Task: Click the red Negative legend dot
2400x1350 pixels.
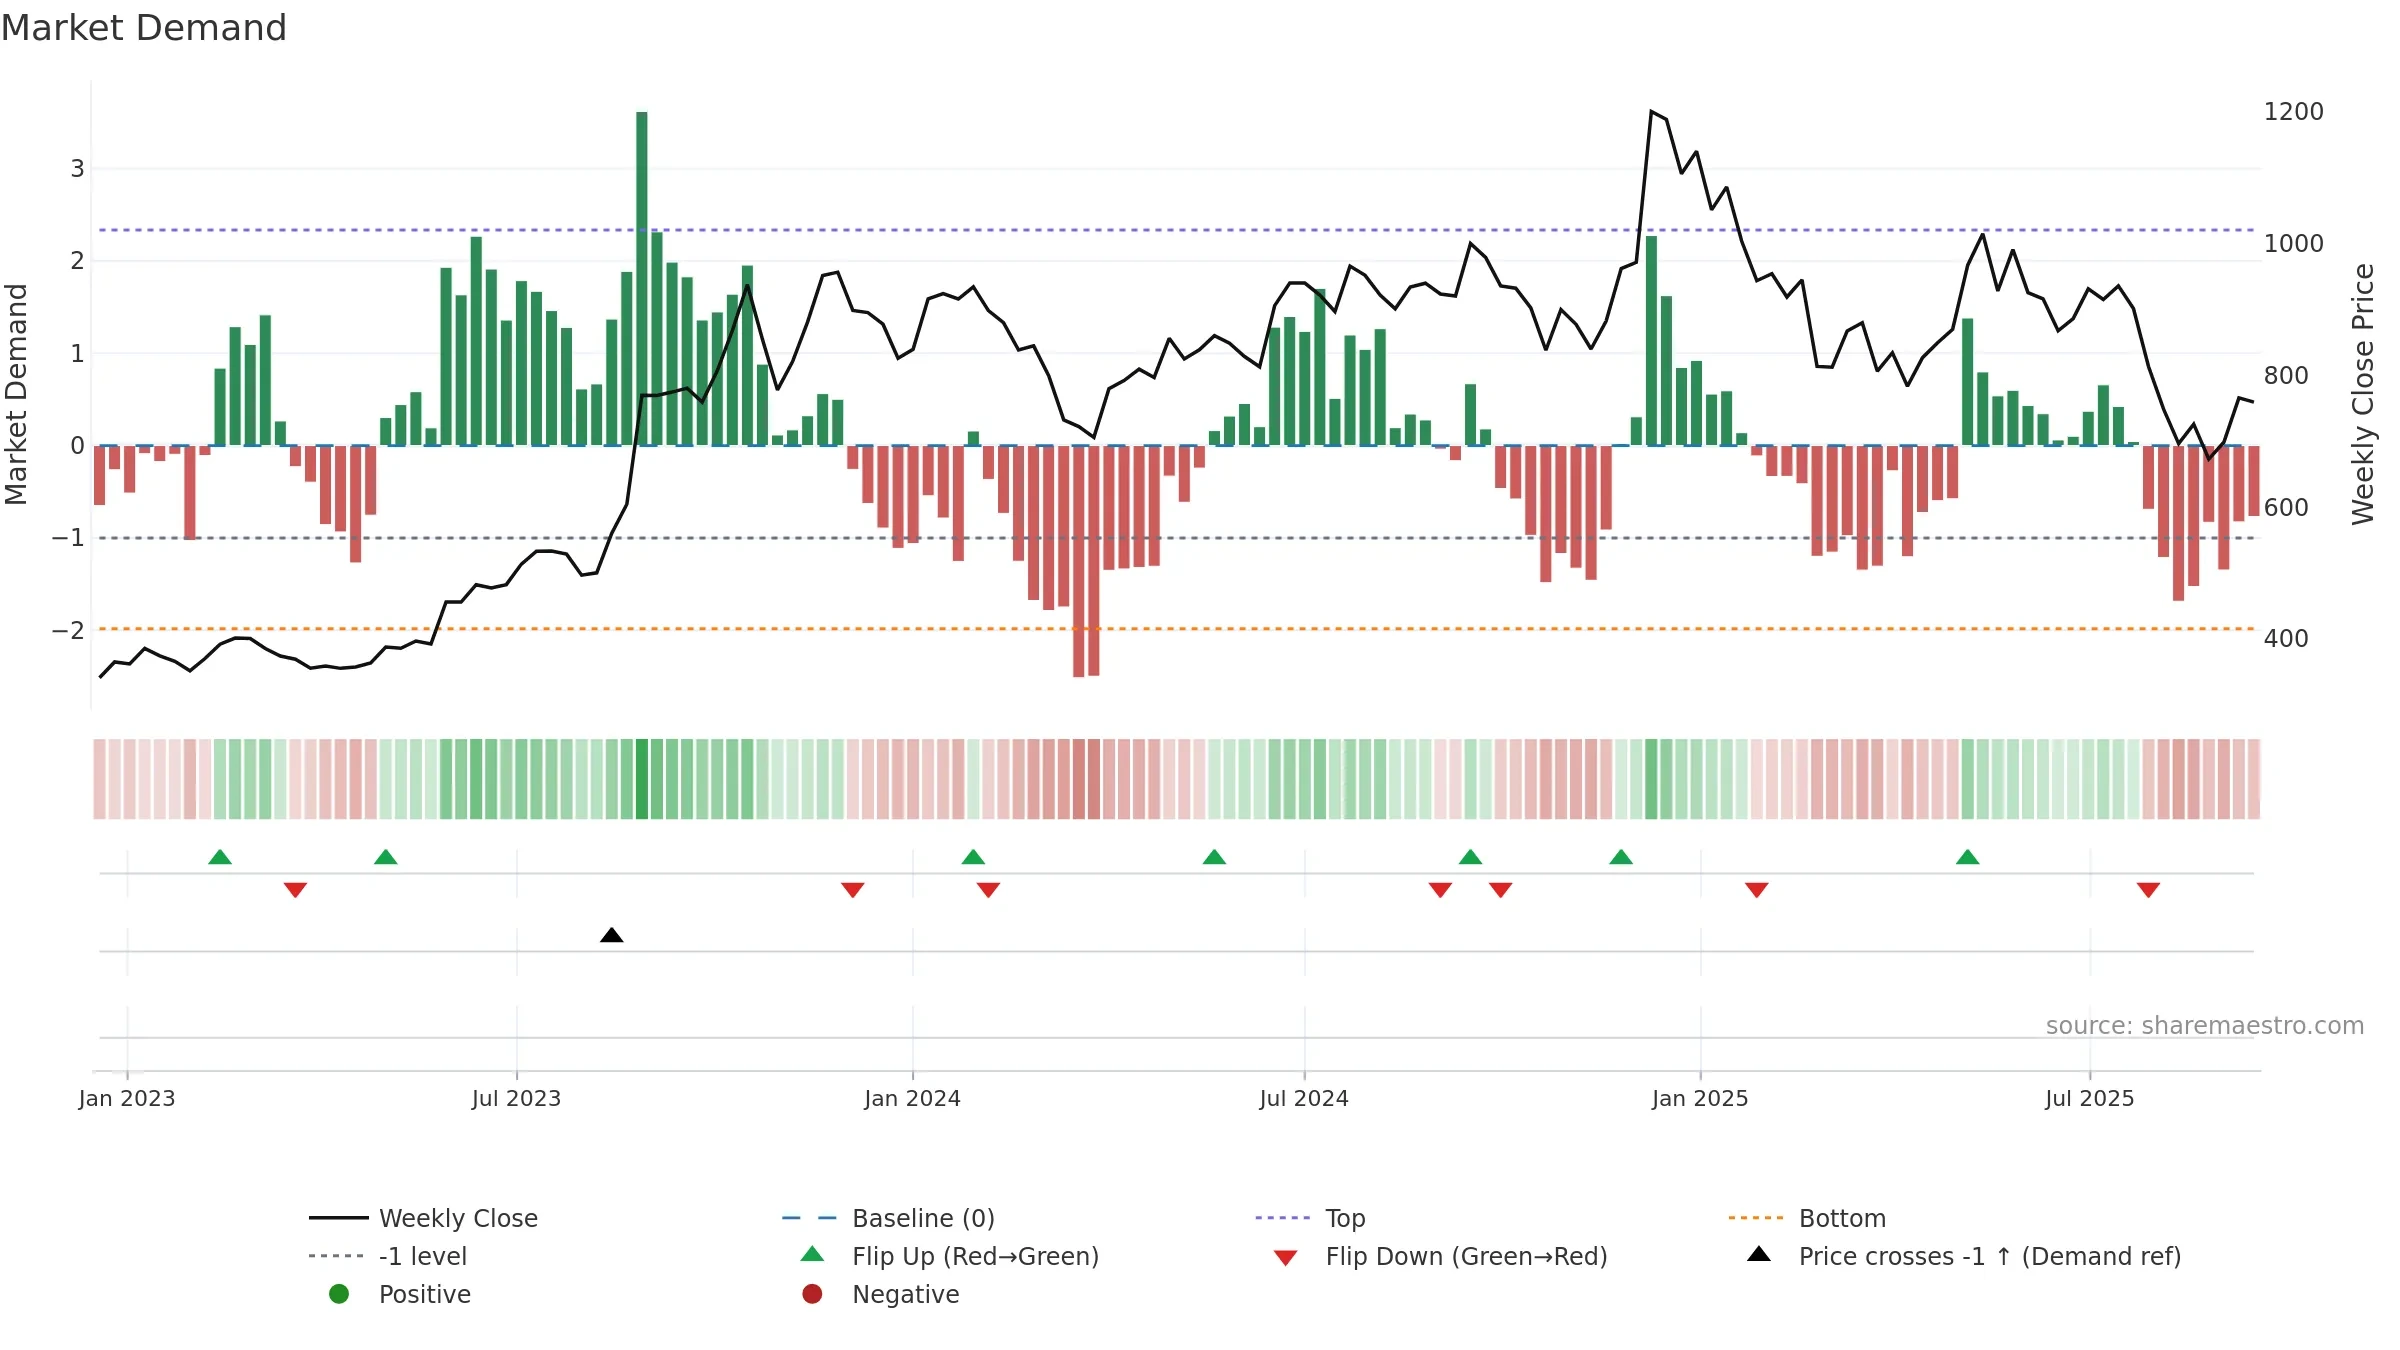Action: 812,1294
